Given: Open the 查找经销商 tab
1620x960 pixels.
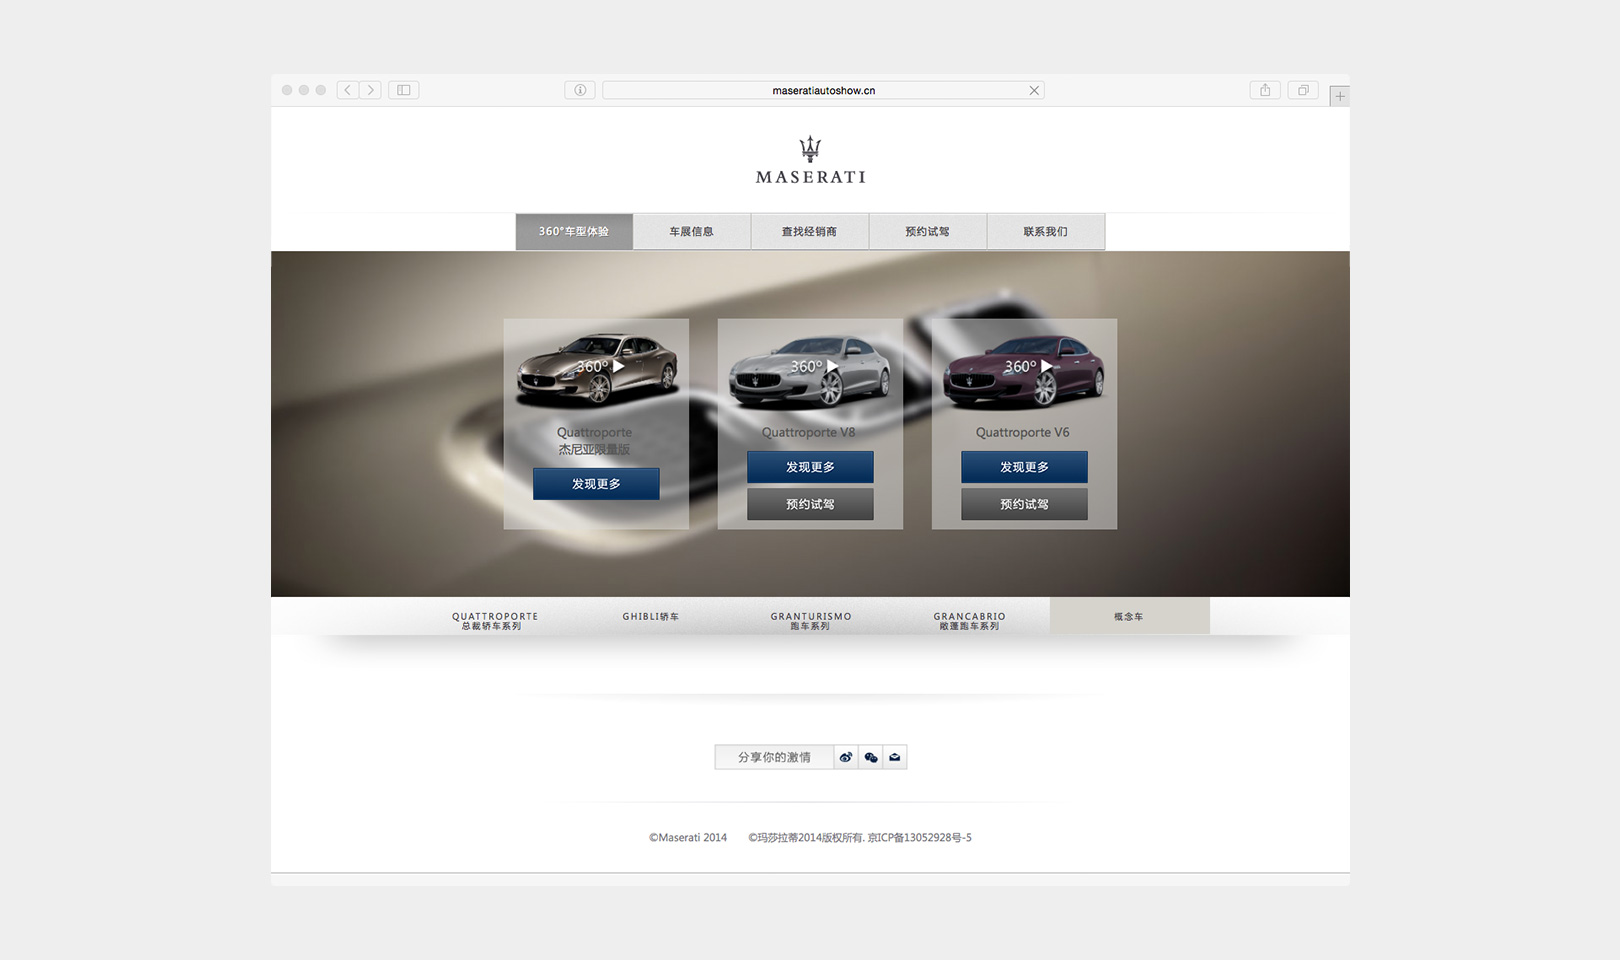Looking at the screenshot, I should pos(810,231).
